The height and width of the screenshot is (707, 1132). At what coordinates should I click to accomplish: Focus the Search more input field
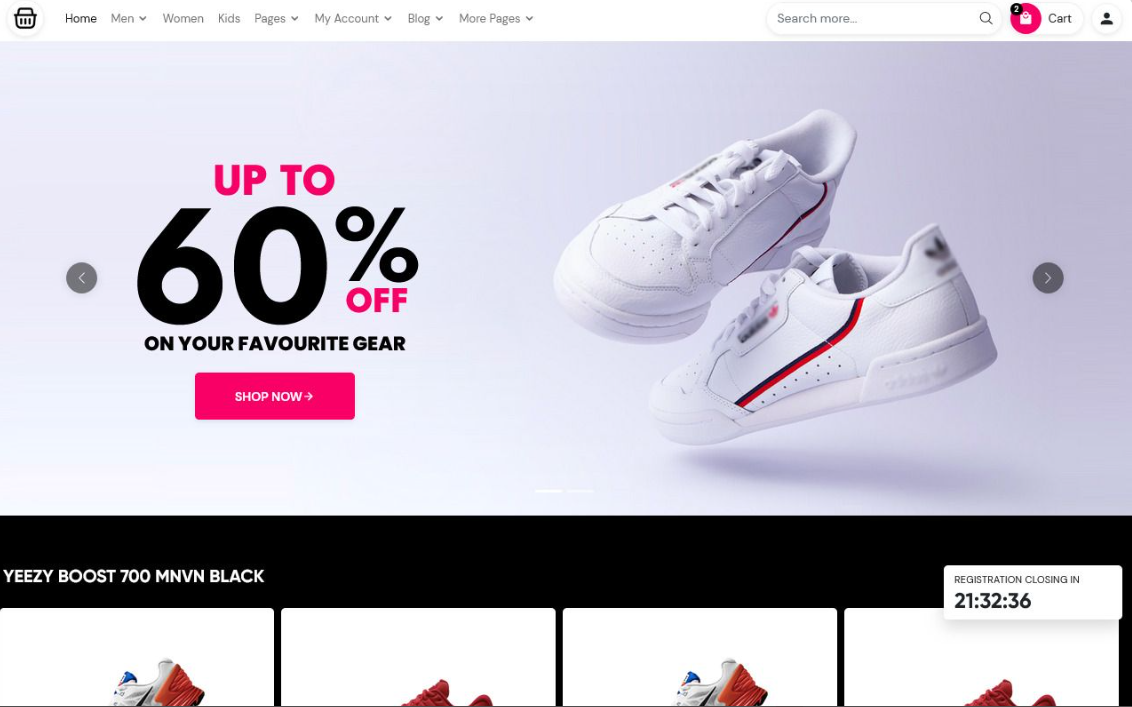[x=874, y=18]
